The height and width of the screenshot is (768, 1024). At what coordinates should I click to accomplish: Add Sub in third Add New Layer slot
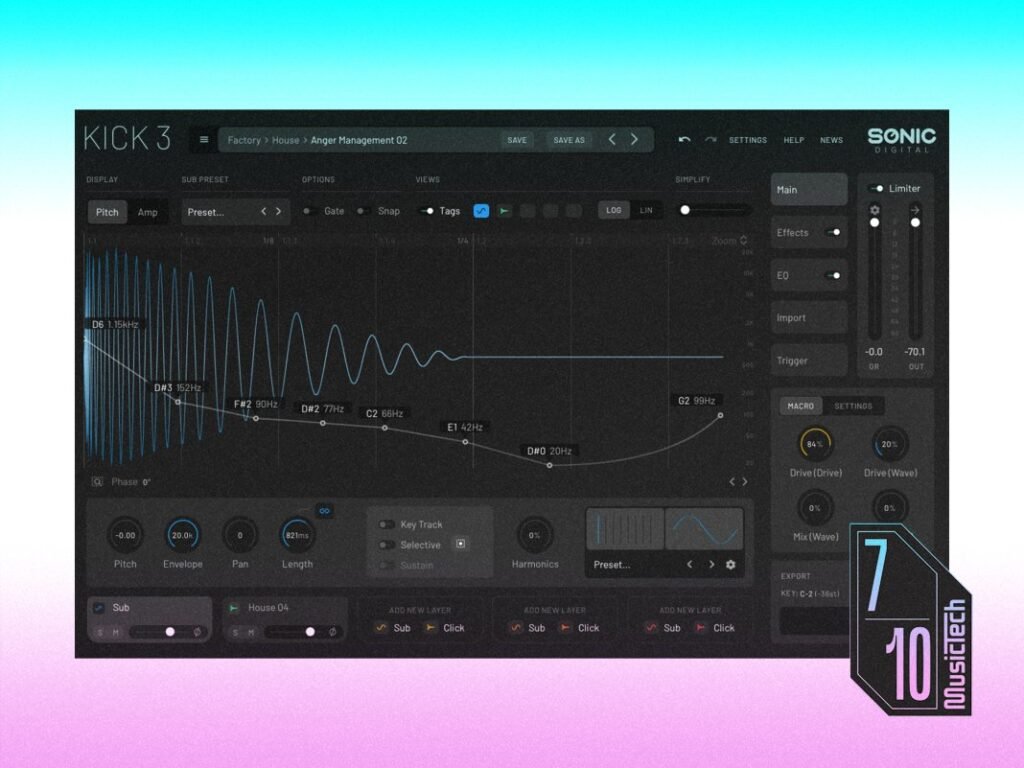click(663, 628)
